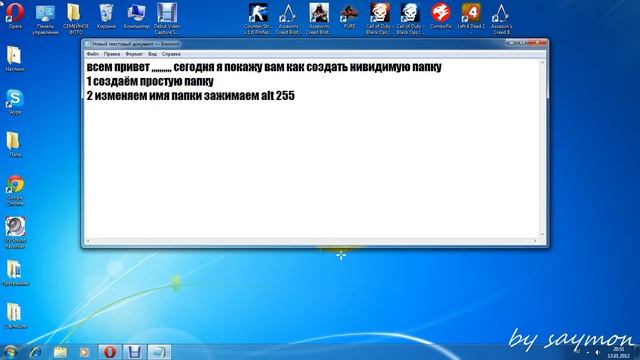Launch the Assassin's Creed II shortcut
Viewport: 640px width, 360px height.
[x=501, y=19]
